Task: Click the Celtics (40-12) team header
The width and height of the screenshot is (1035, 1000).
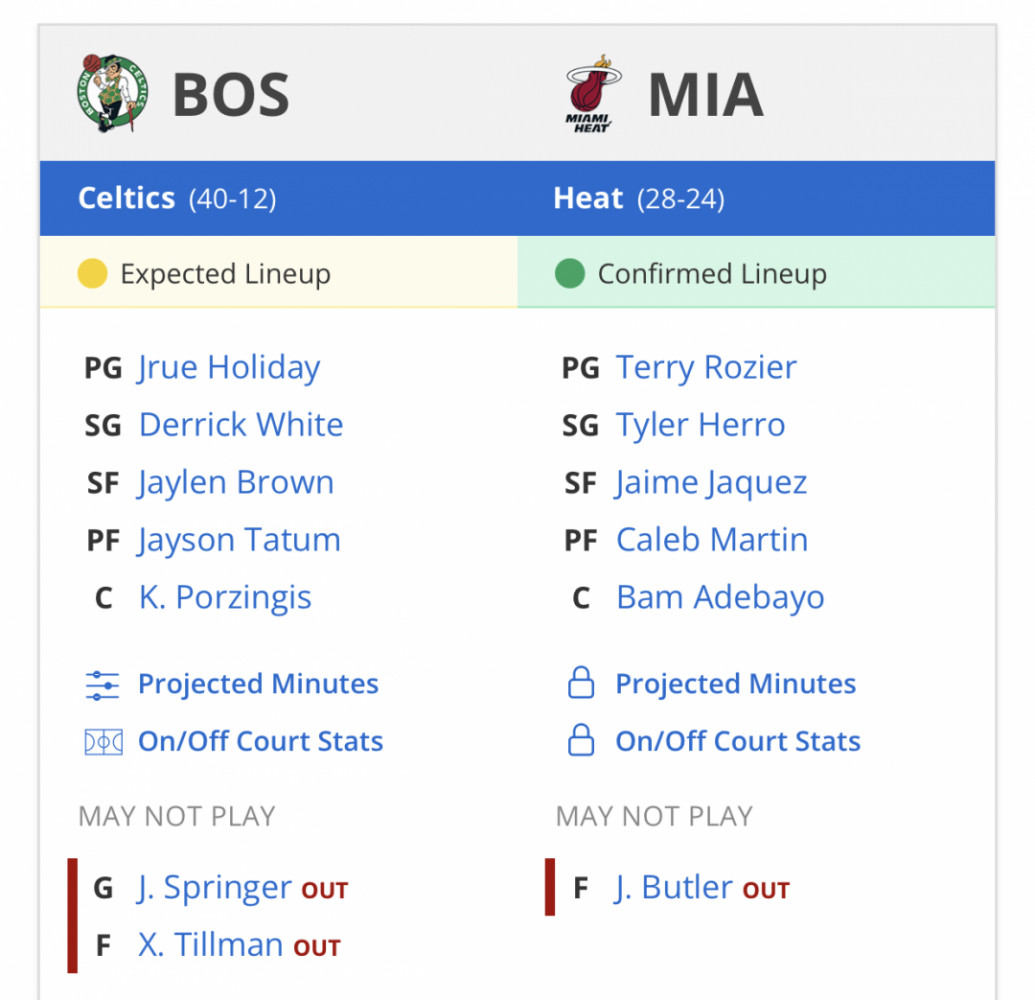Action: (177, 198)
